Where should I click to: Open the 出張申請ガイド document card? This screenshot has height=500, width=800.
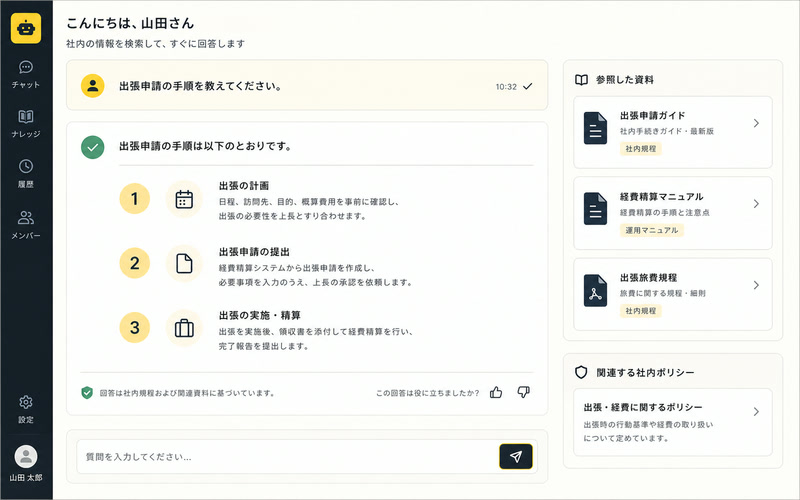coord(672,132)
